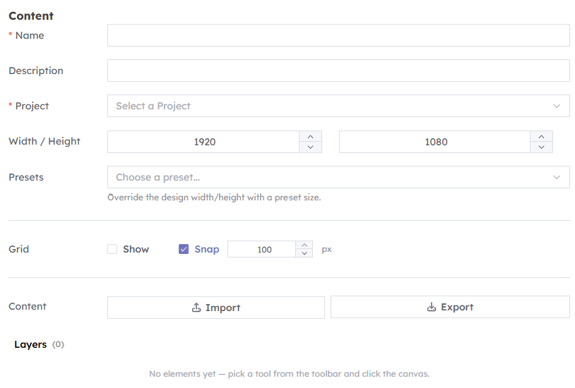Focus the Name input field

click(338, 36)
